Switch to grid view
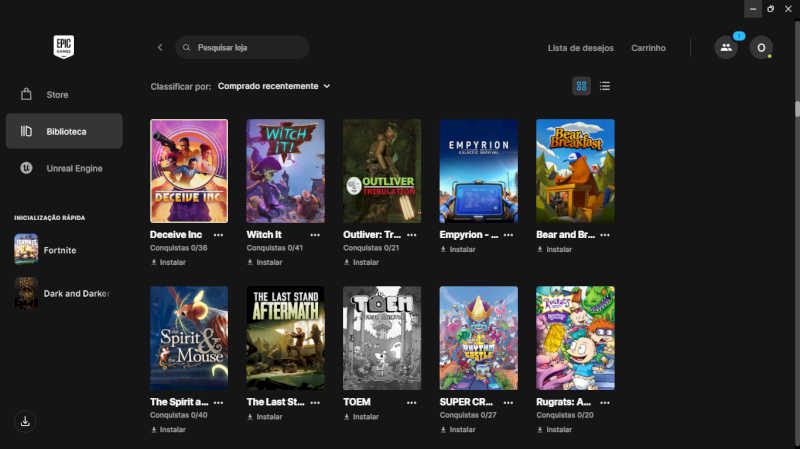 pos(581,86)
